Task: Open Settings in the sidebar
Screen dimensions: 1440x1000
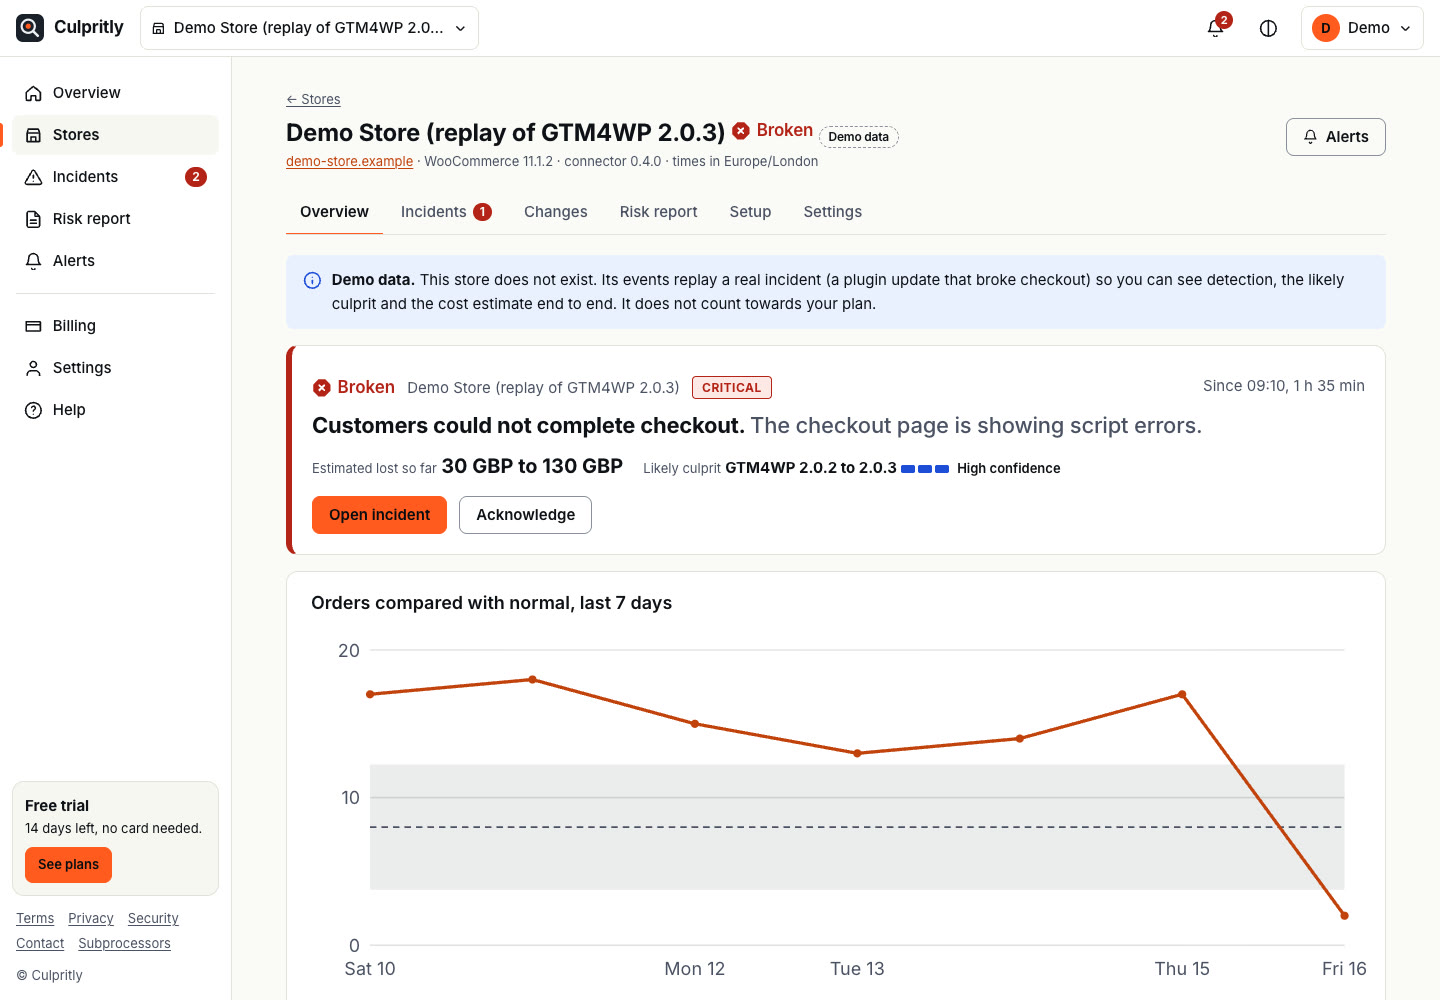Action: (115, 368)
